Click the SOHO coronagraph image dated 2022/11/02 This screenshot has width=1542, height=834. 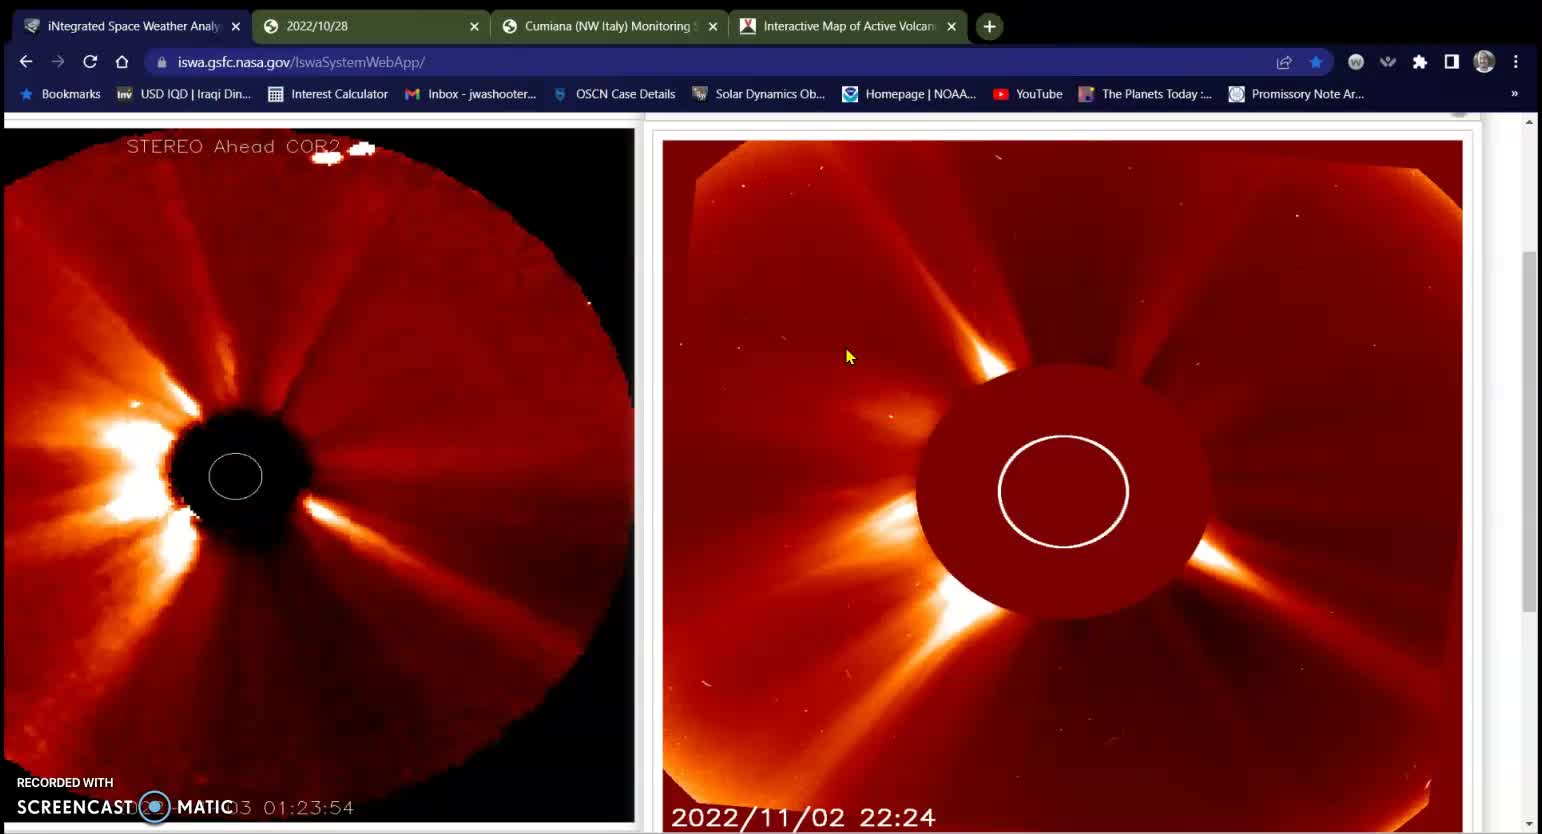pos(1062,486)
